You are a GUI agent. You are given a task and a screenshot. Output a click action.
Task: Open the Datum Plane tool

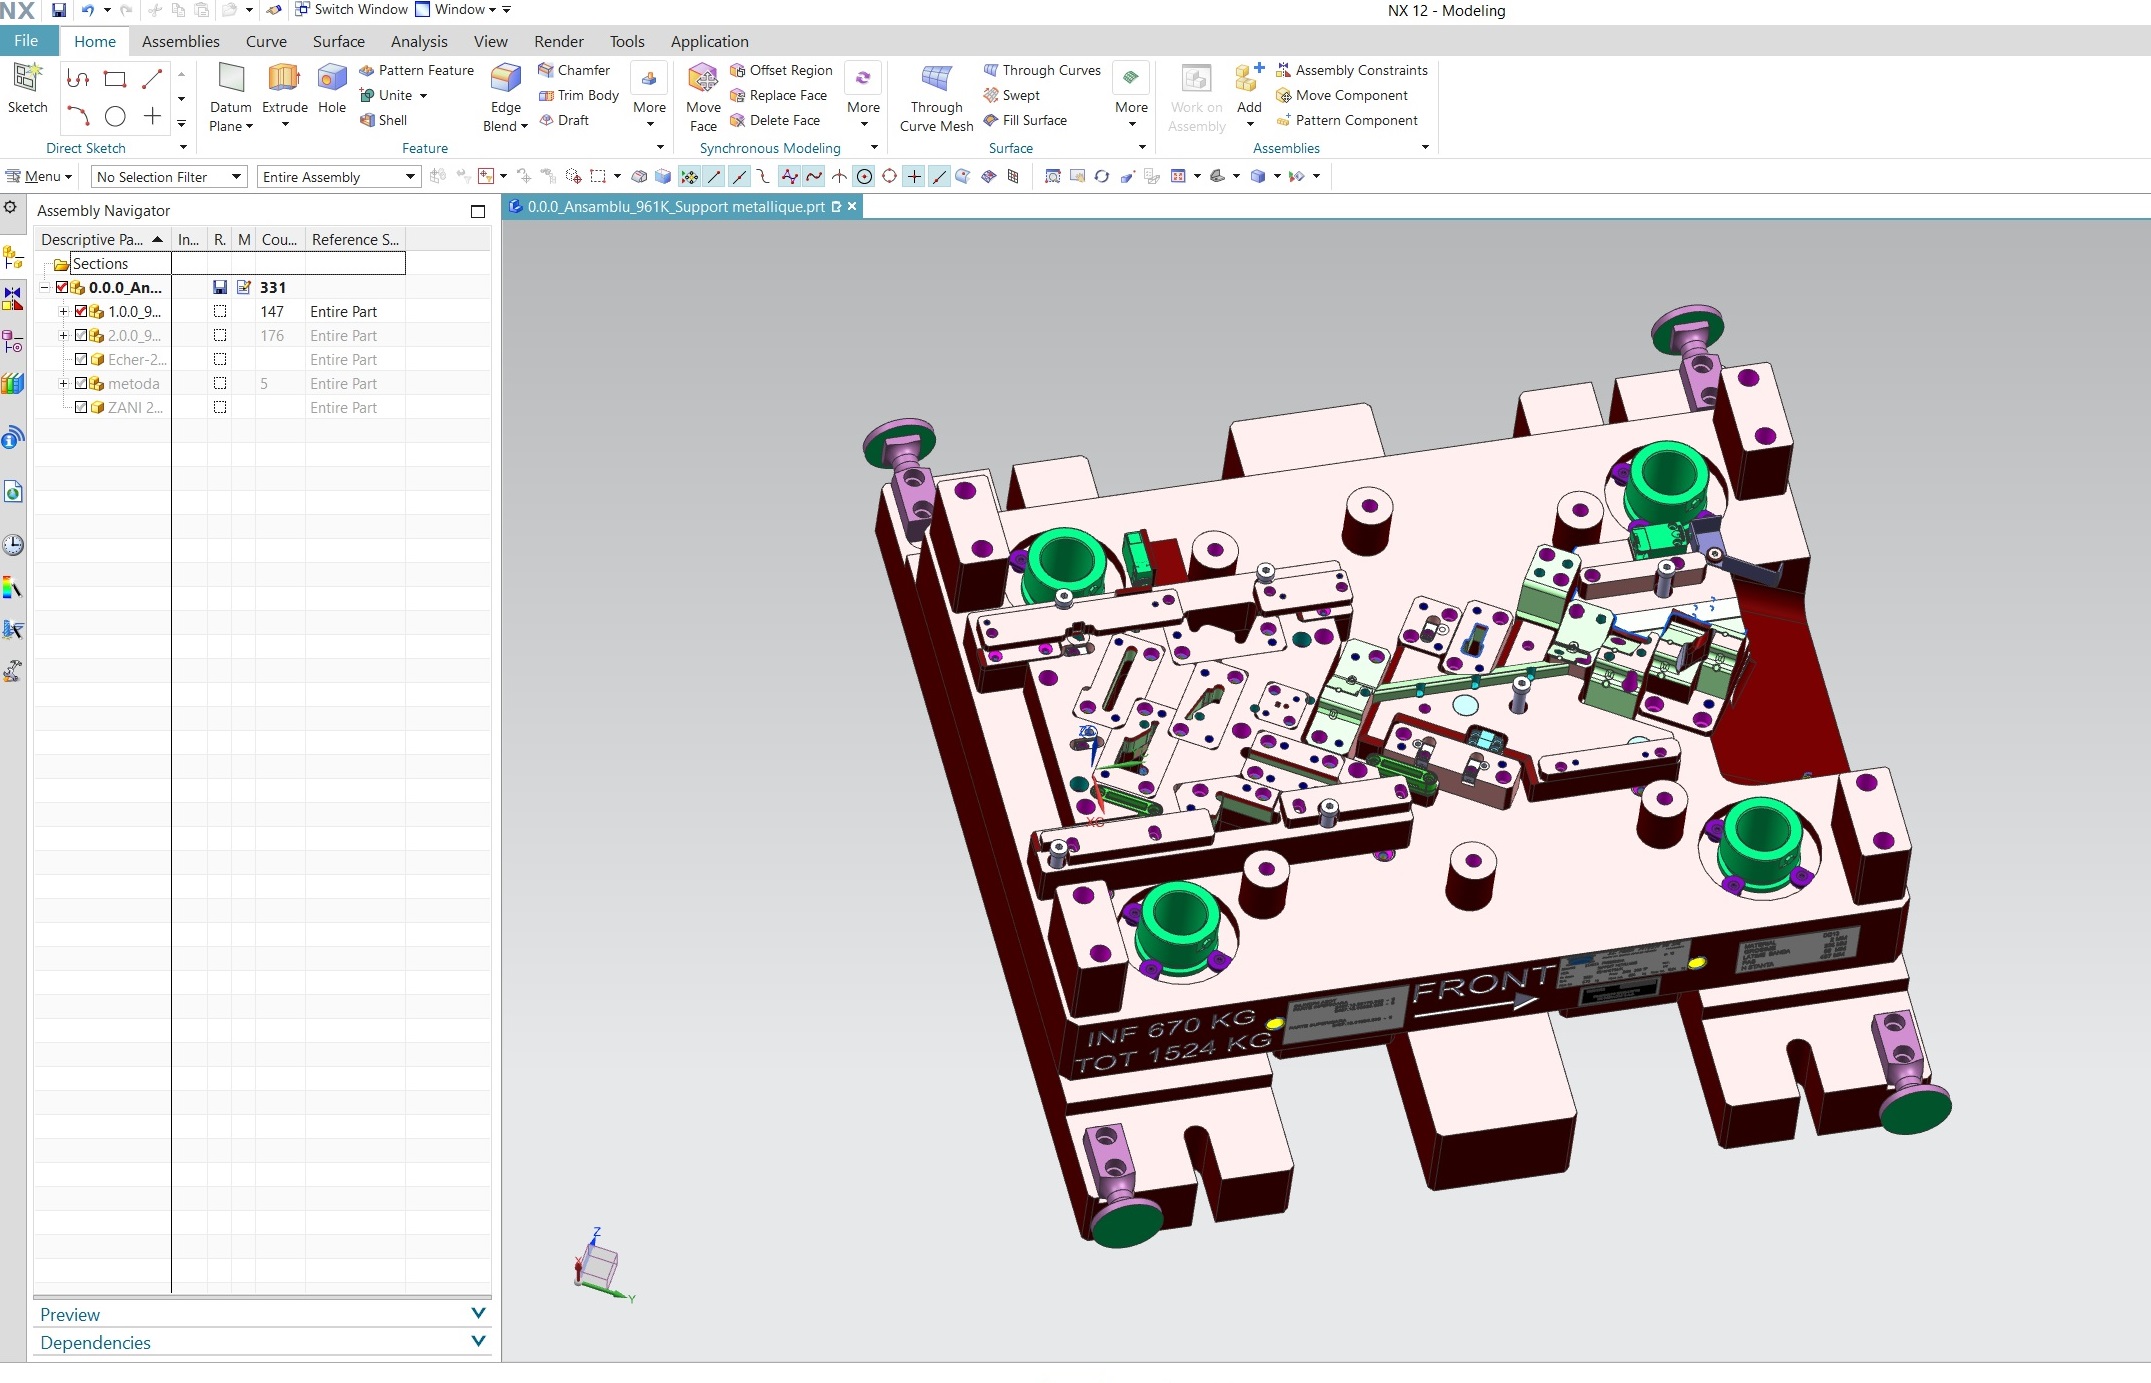click(231, 79)
